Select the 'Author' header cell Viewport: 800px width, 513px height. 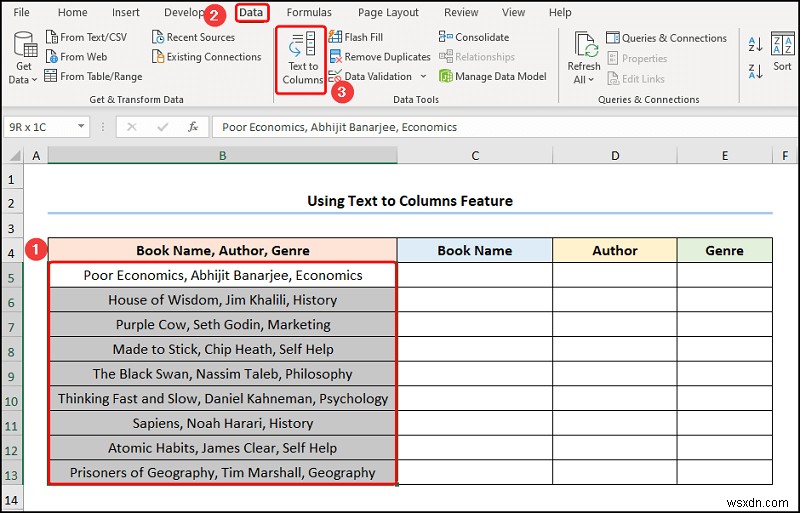615,251
